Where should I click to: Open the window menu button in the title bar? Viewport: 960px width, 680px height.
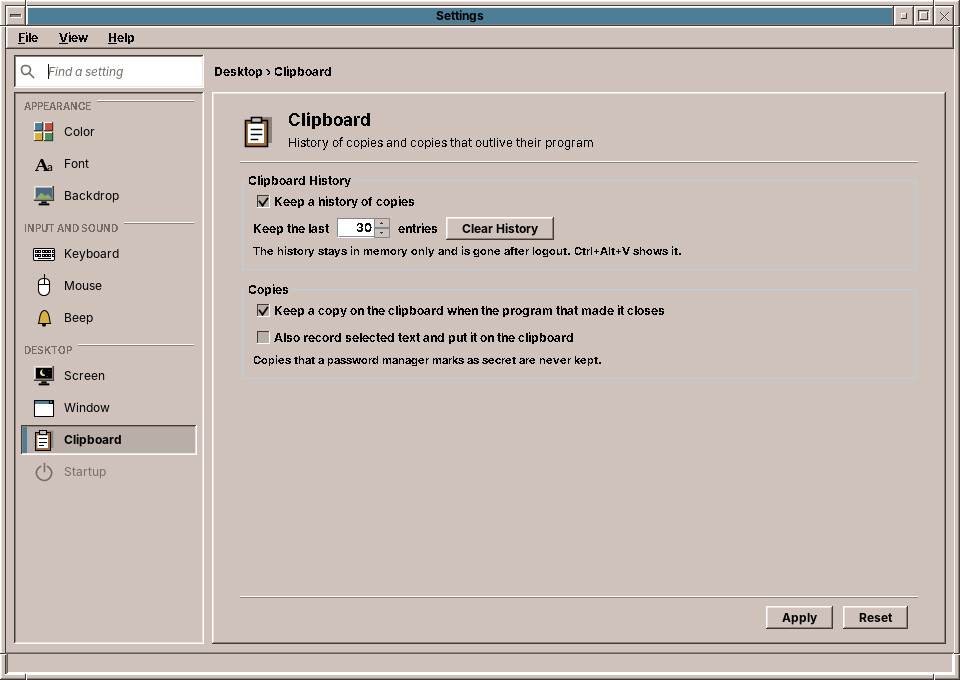click(16, 16)
